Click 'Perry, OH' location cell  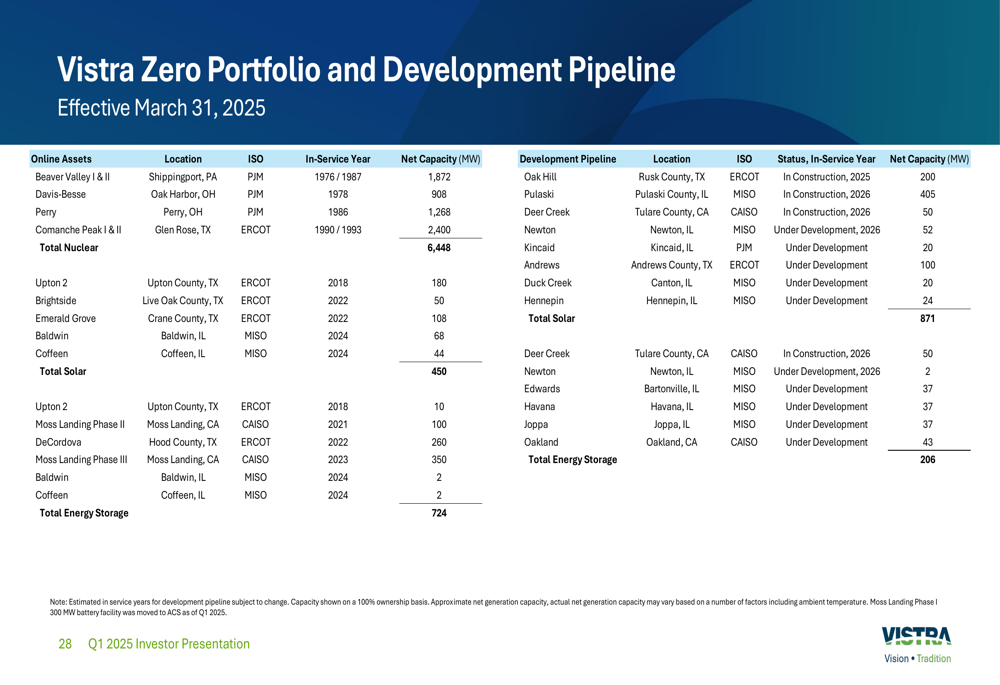[x=182, y=212]
